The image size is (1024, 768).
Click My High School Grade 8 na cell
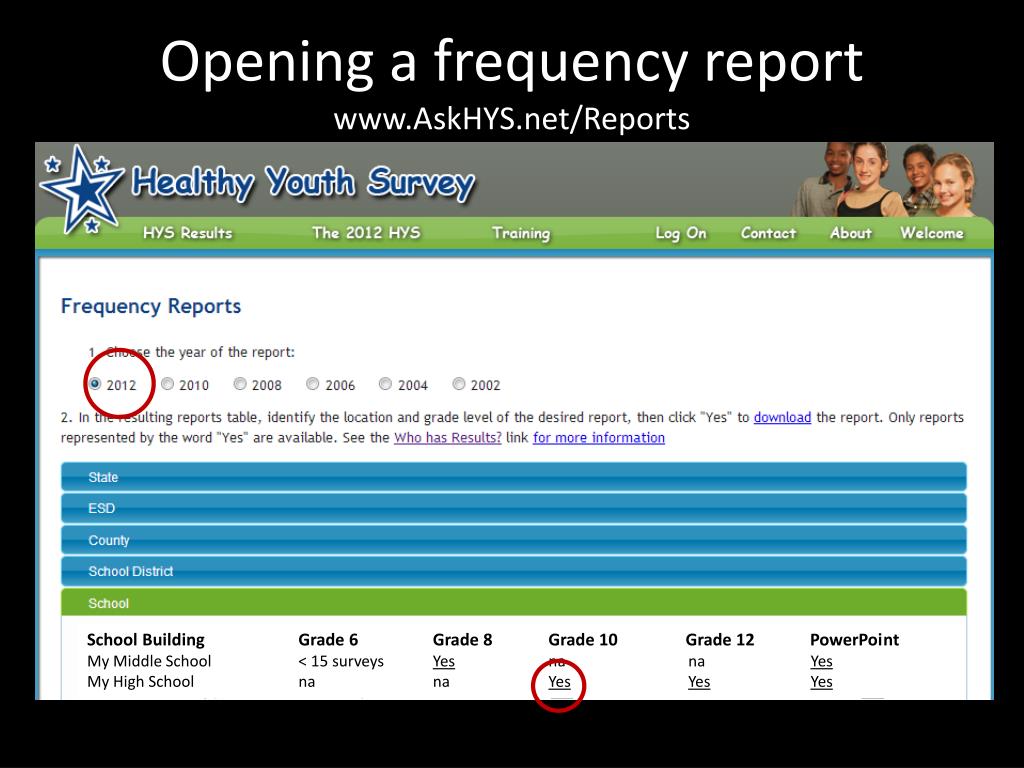[441, 682]
